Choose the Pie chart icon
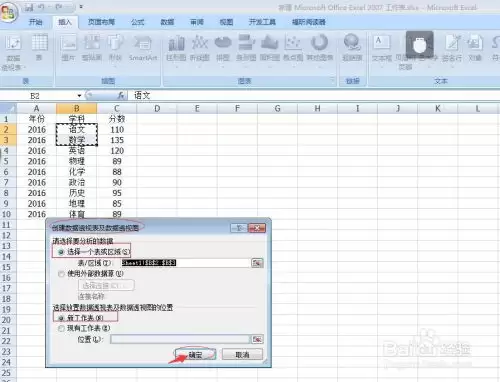The height and width of the screenshot is (382, 500). [x=223, y=49]
